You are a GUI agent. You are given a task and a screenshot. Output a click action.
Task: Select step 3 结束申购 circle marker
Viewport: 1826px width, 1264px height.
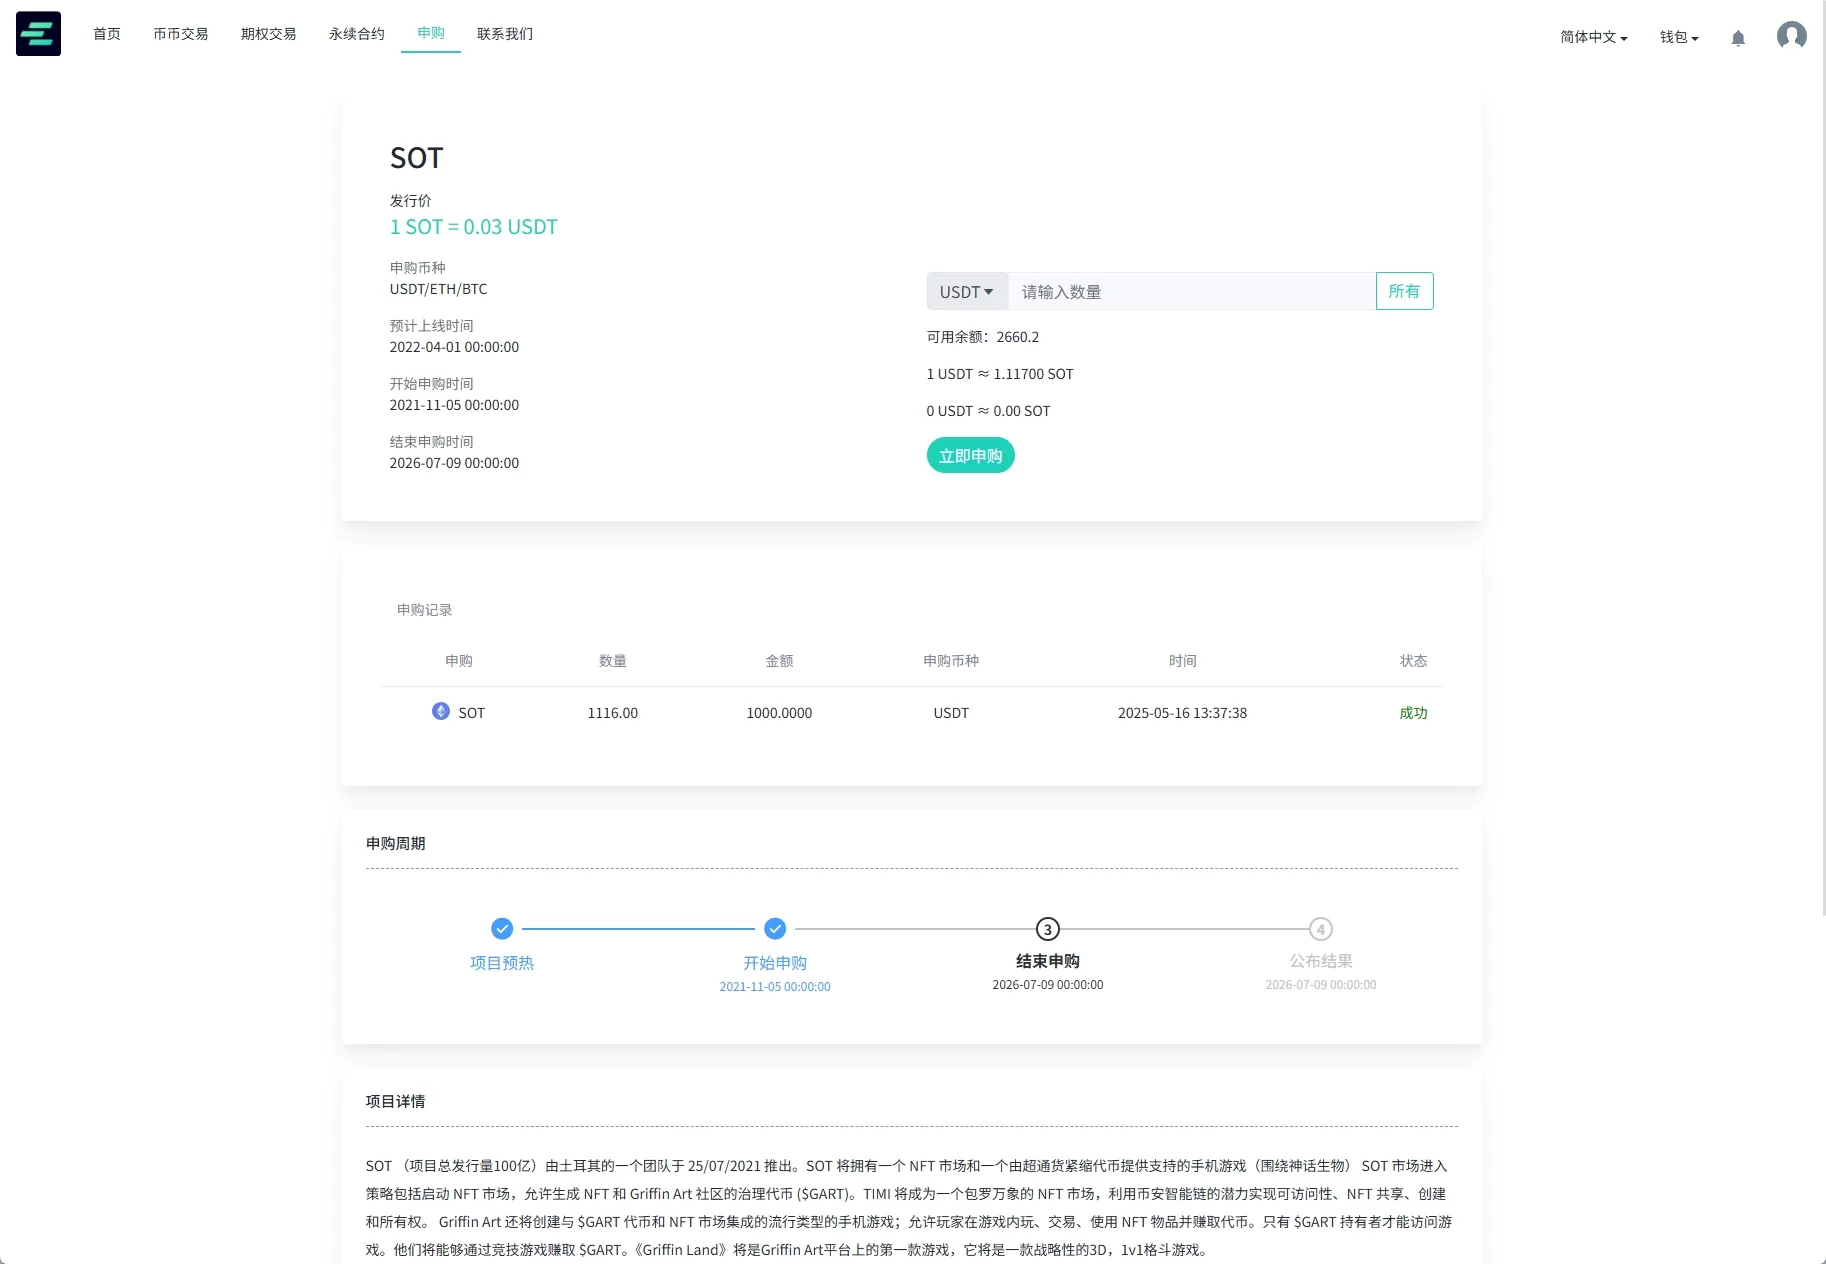tap(1047, 928)
